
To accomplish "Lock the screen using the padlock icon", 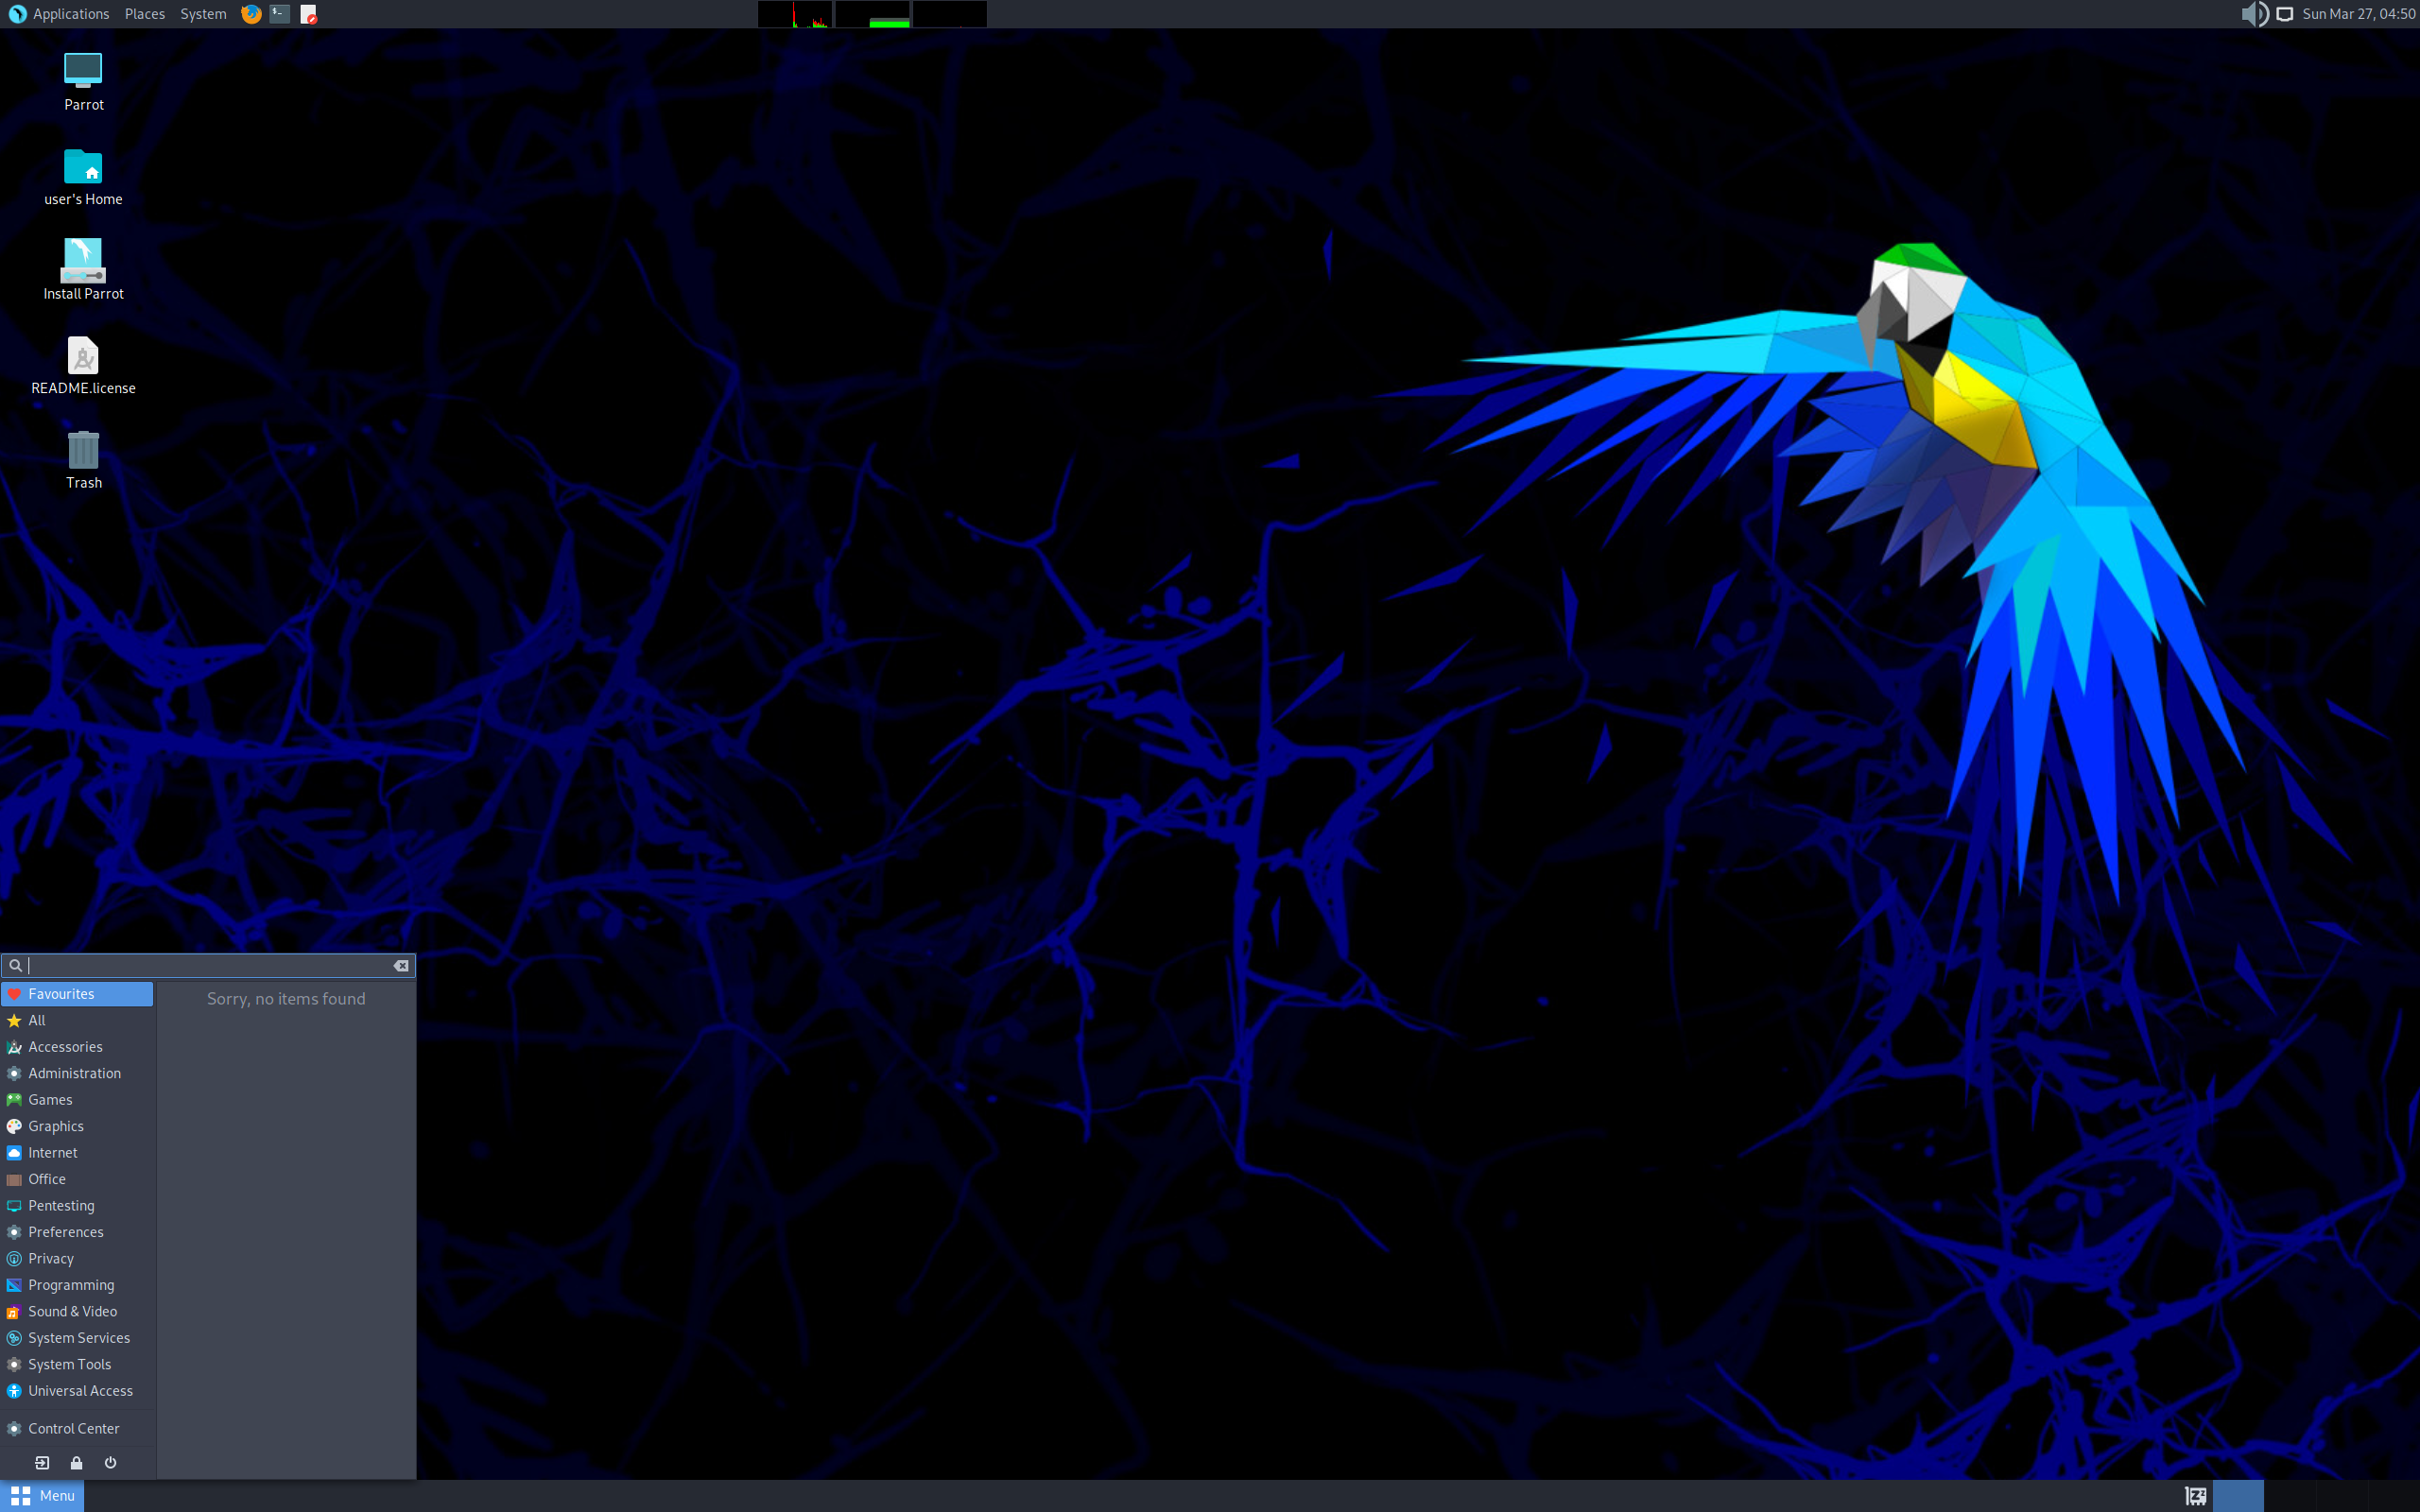I will [76, 1462].
